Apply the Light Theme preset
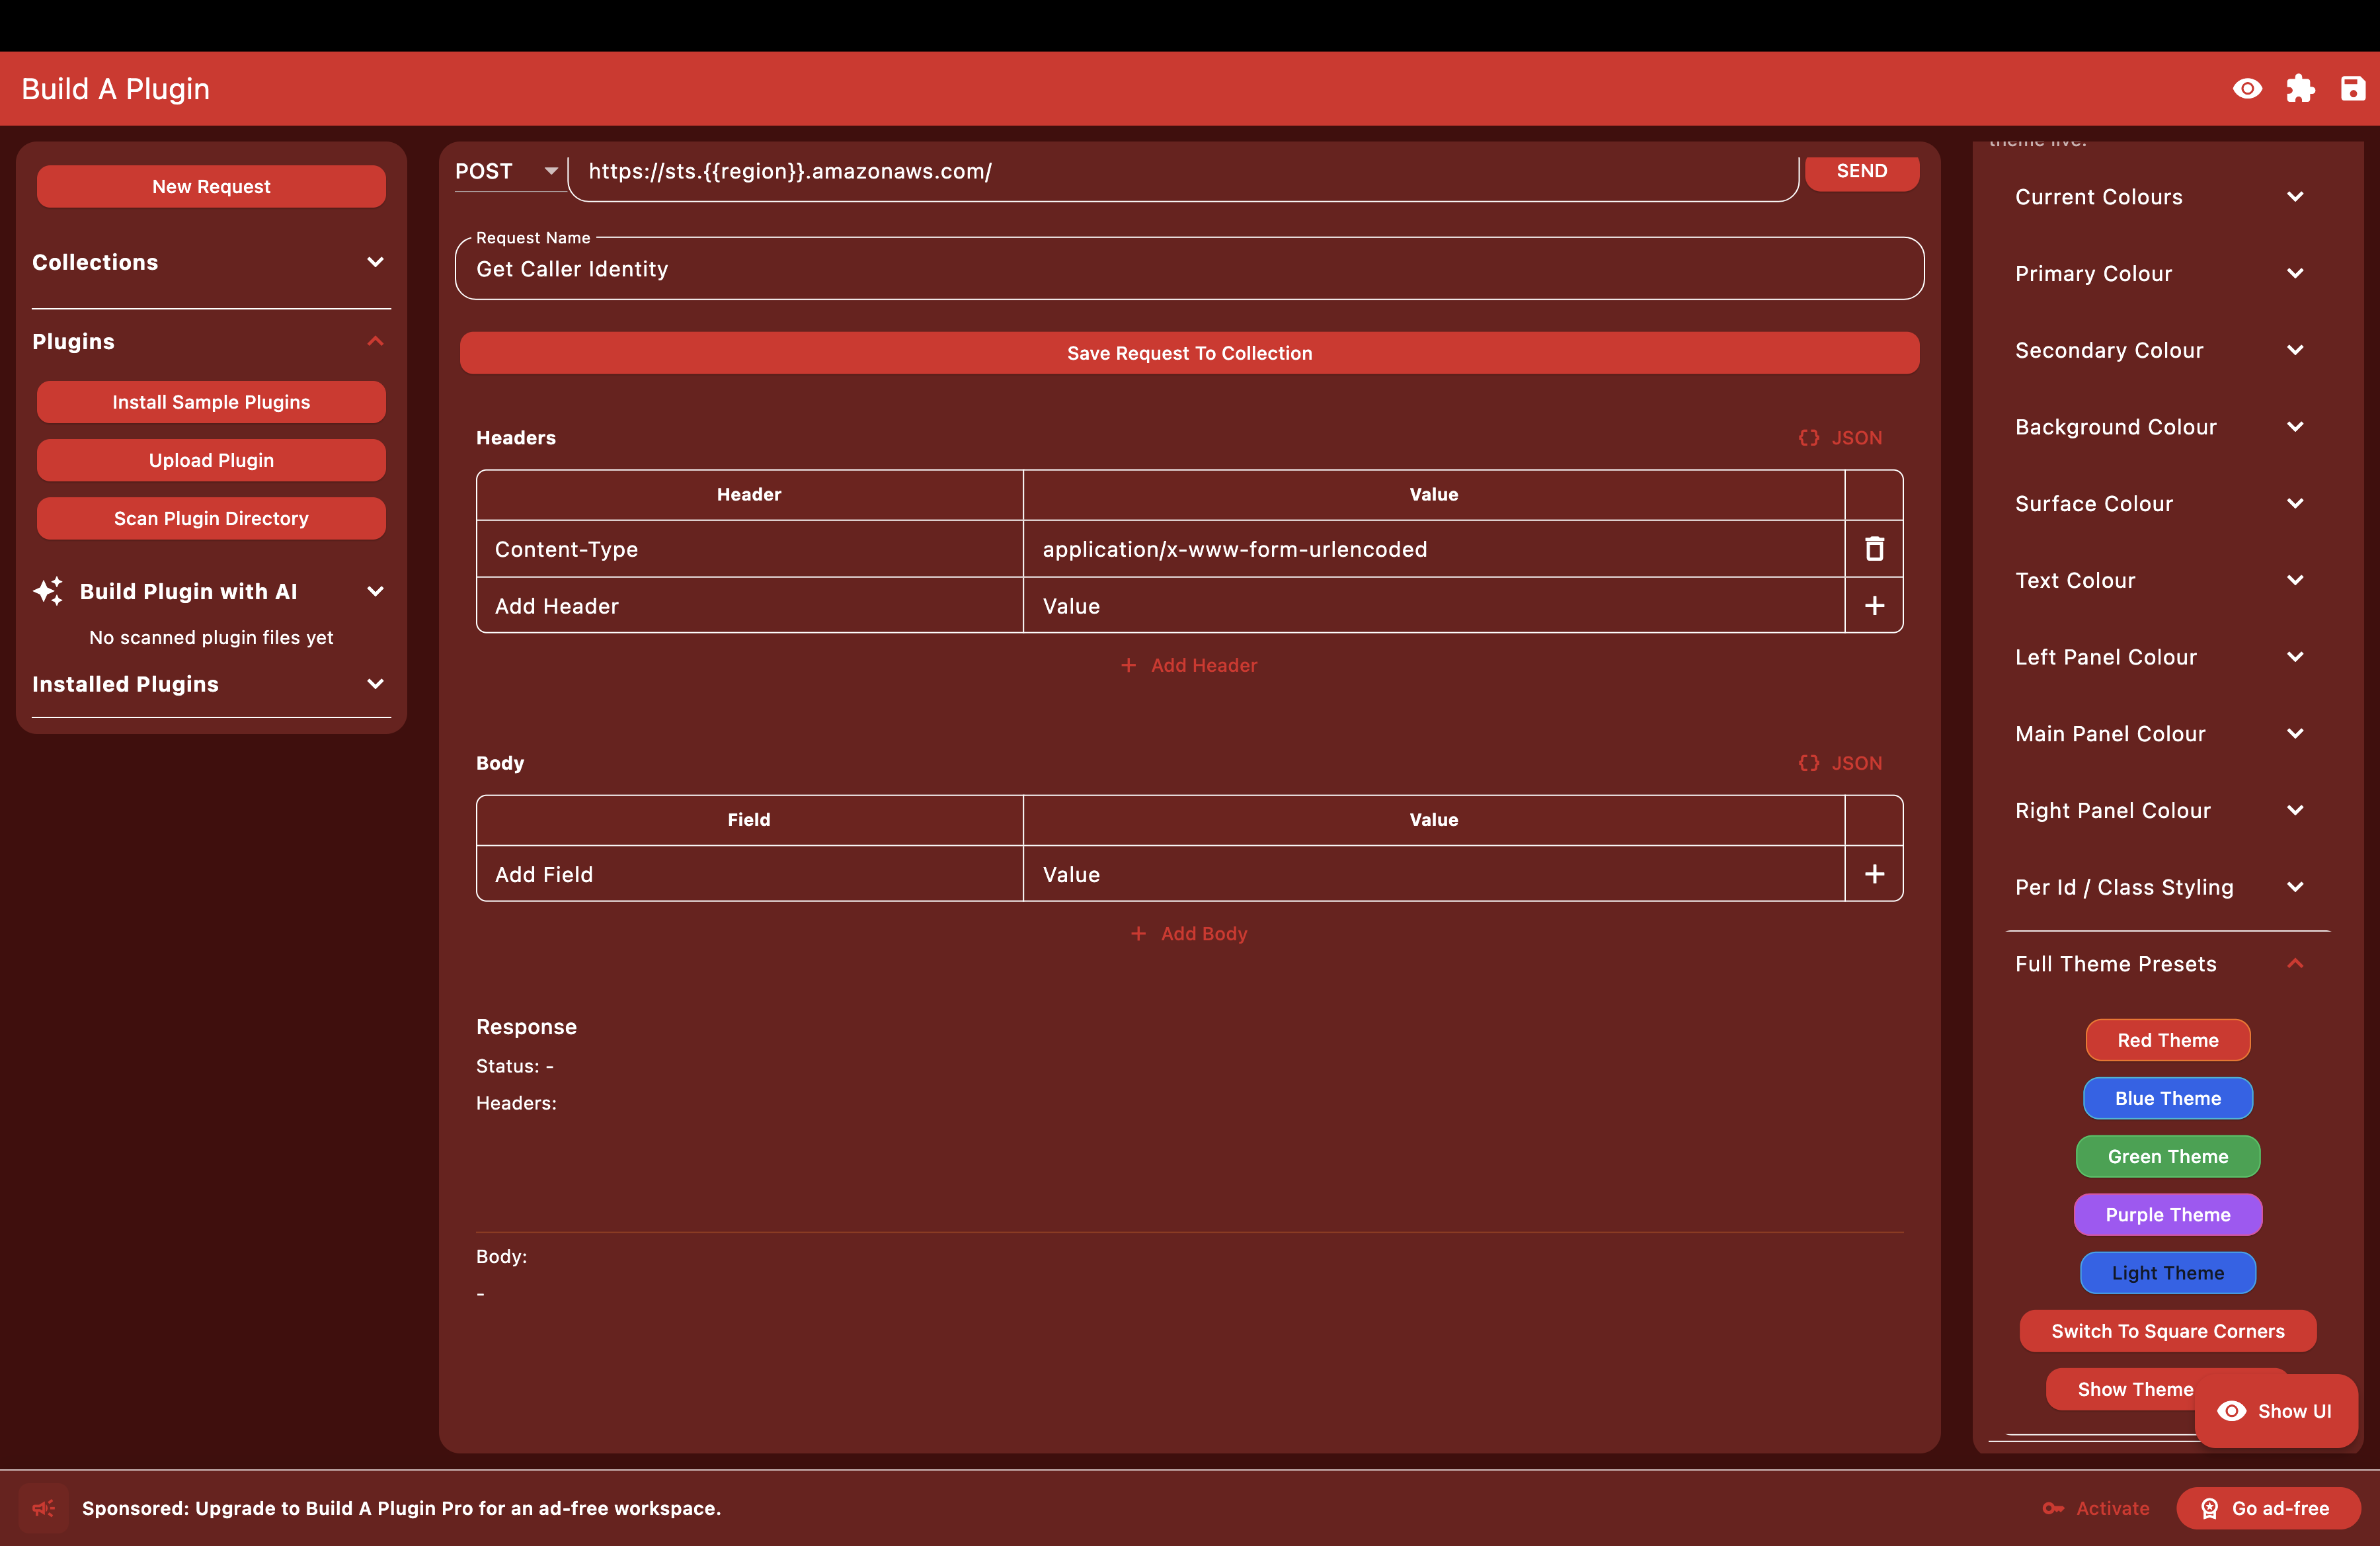Screen dimensions: 2380x1546 click(x=2168, y=1273)
